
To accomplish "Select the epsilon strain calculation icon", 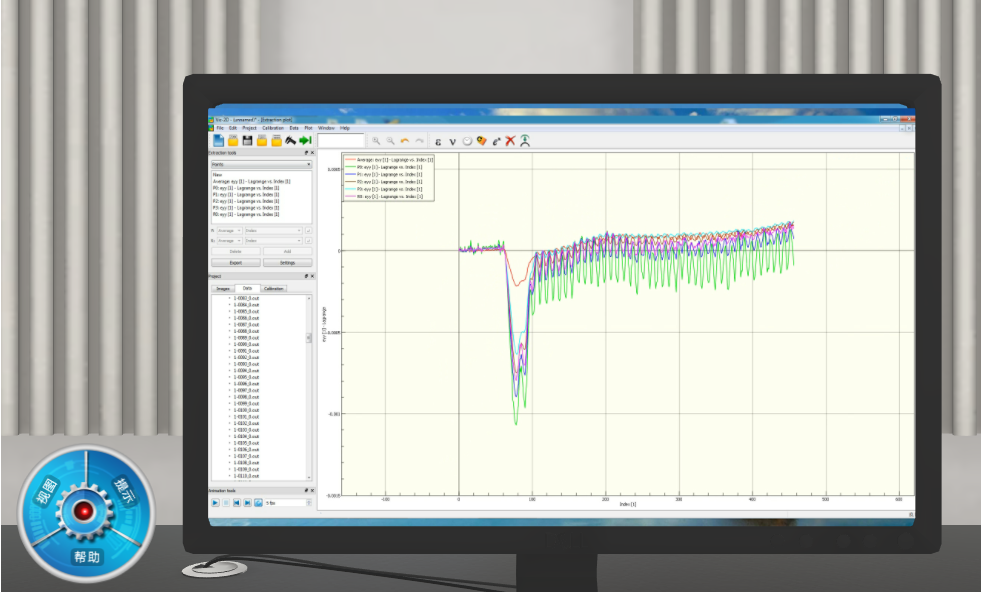I will click(438, 141).
